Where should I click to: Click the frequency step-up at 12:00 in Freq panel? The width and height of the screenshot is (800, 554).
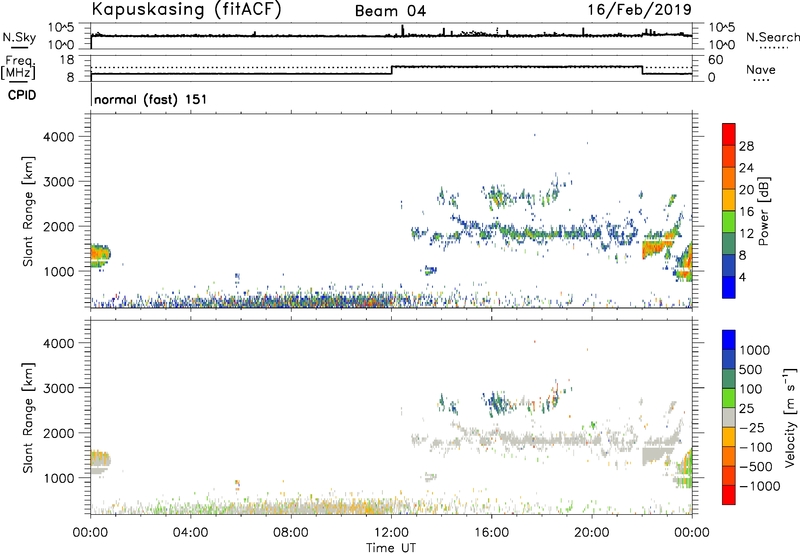pos(391,70)
